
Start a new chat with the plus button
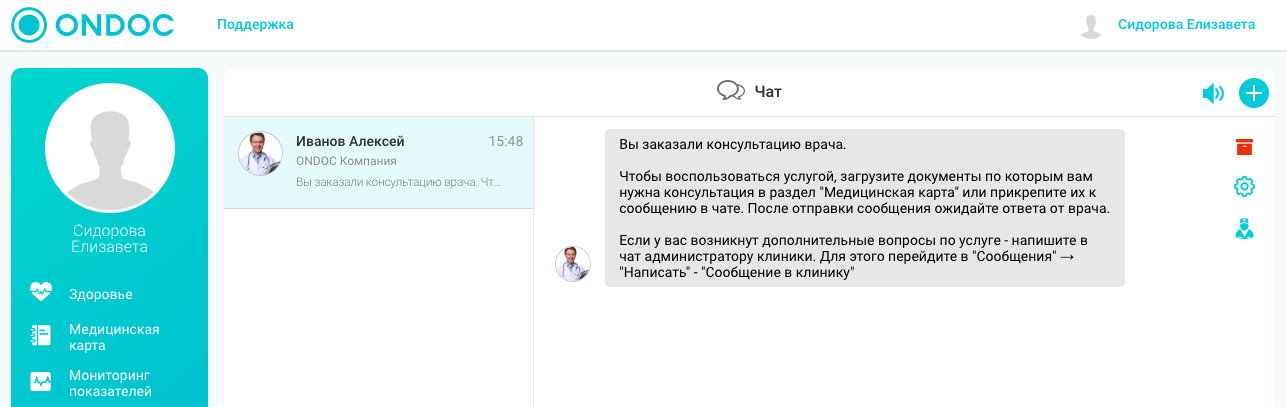click(1254, 93)
